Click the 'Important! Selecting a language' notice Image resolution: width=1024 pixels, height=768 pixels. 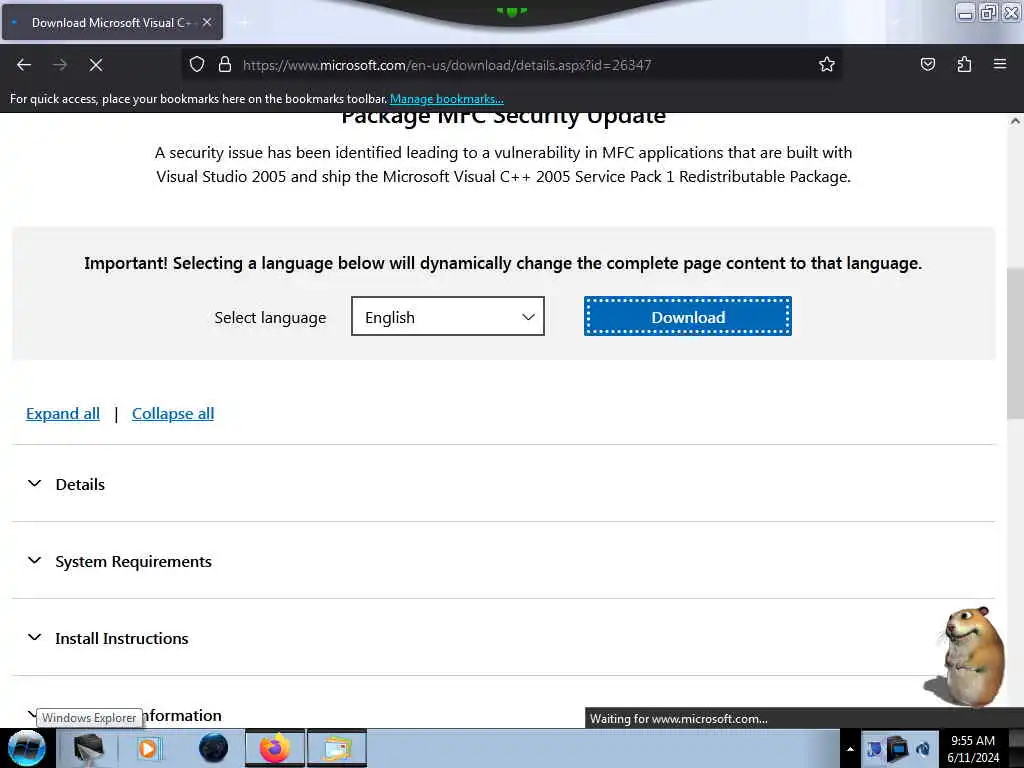point(503,263)
